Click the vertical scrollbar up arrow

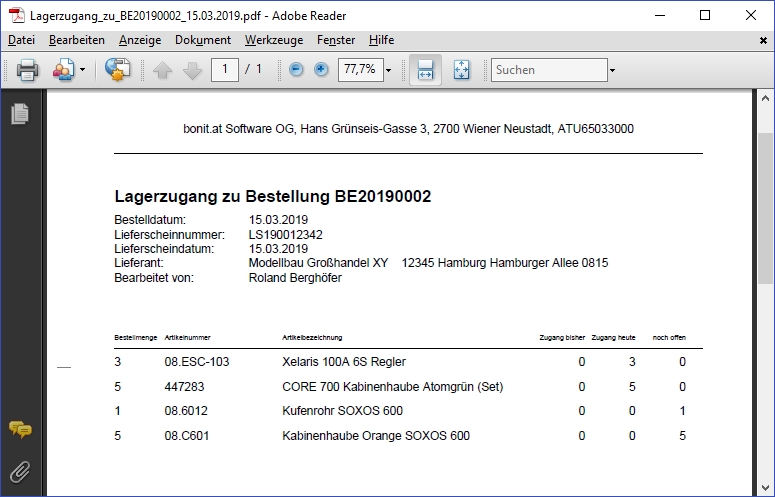(766, 98)
